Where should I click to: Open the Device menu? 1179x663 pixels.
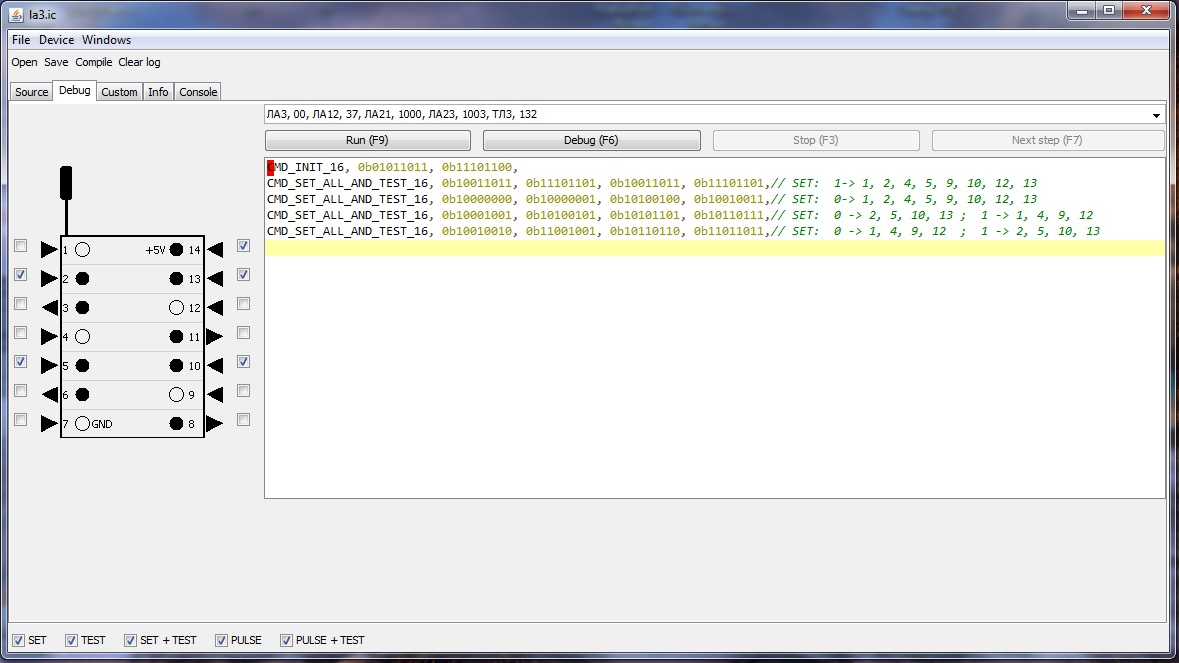coord(56,40)
